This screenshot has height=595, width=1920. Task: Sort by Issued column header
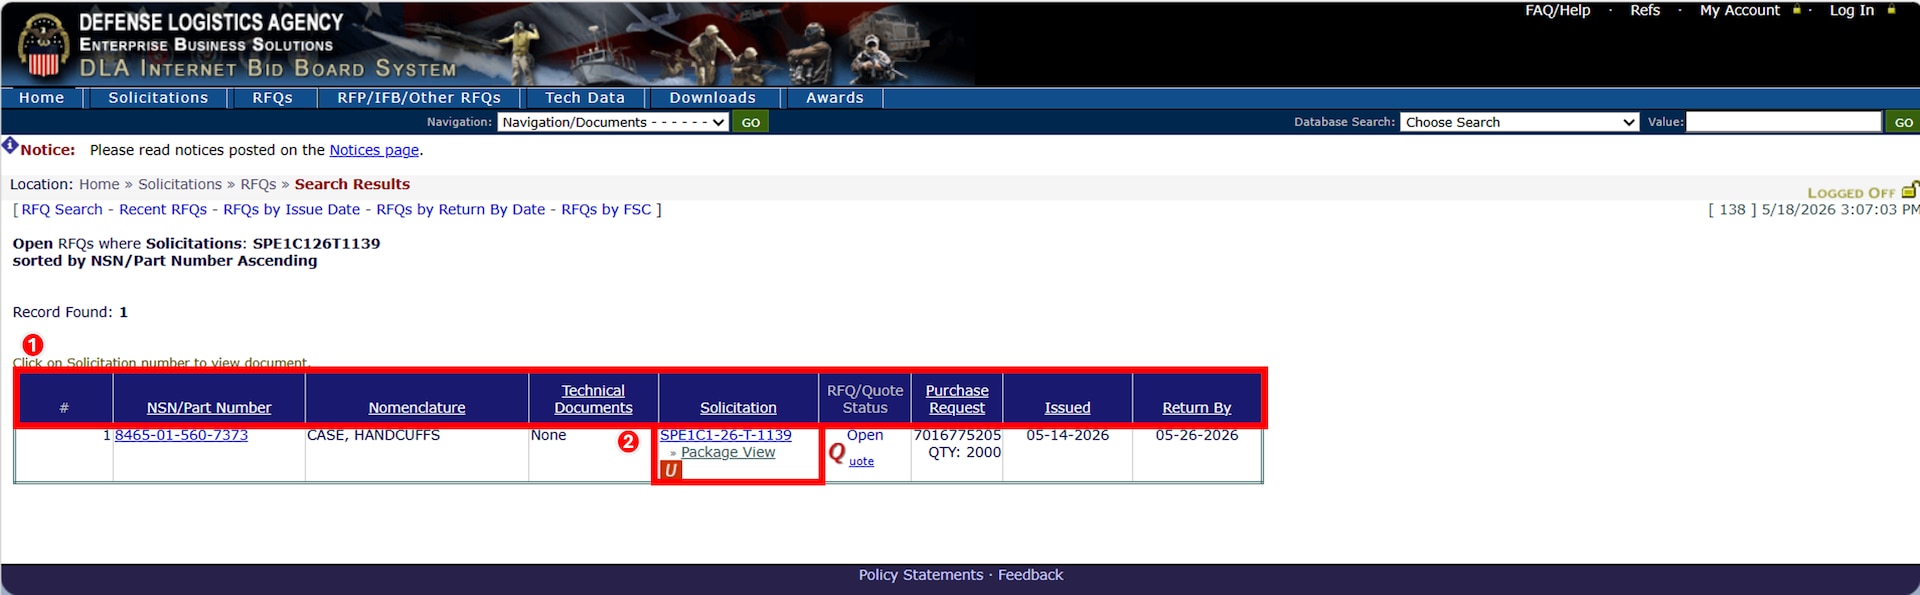tap(1067, 408)
